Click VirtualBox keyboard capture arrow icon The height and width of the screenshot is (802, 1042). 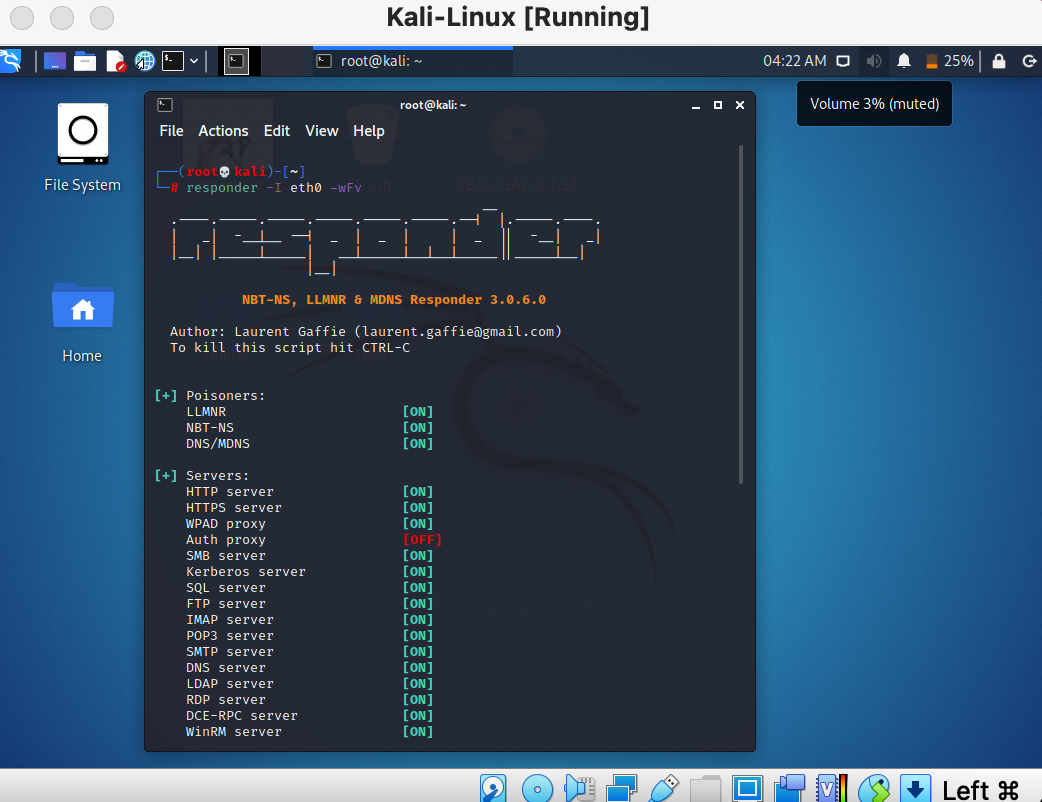point(915,789)
